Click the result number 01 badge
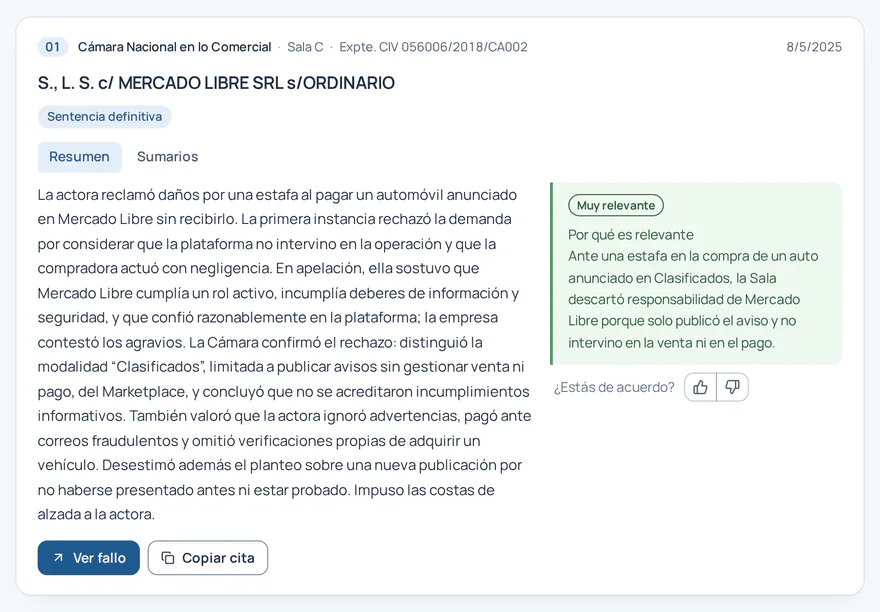 53,47
